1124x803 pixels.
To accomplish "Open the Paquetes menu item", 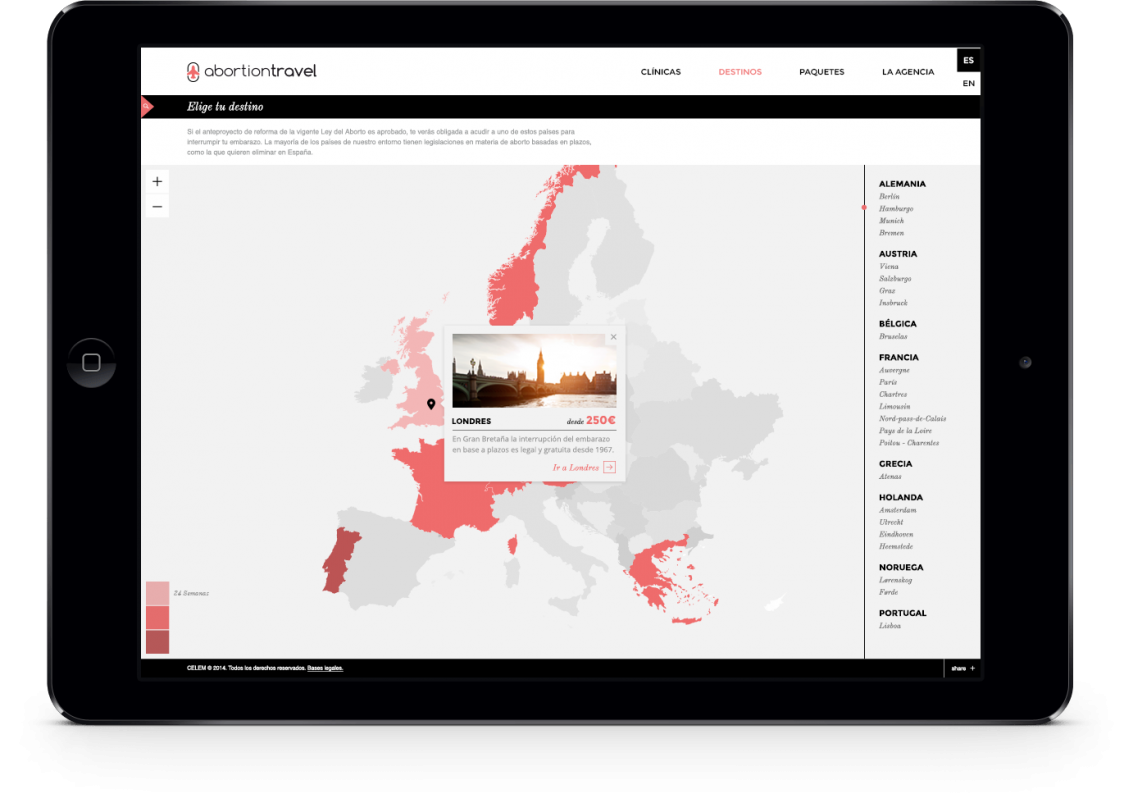I will tap(821, 72).
